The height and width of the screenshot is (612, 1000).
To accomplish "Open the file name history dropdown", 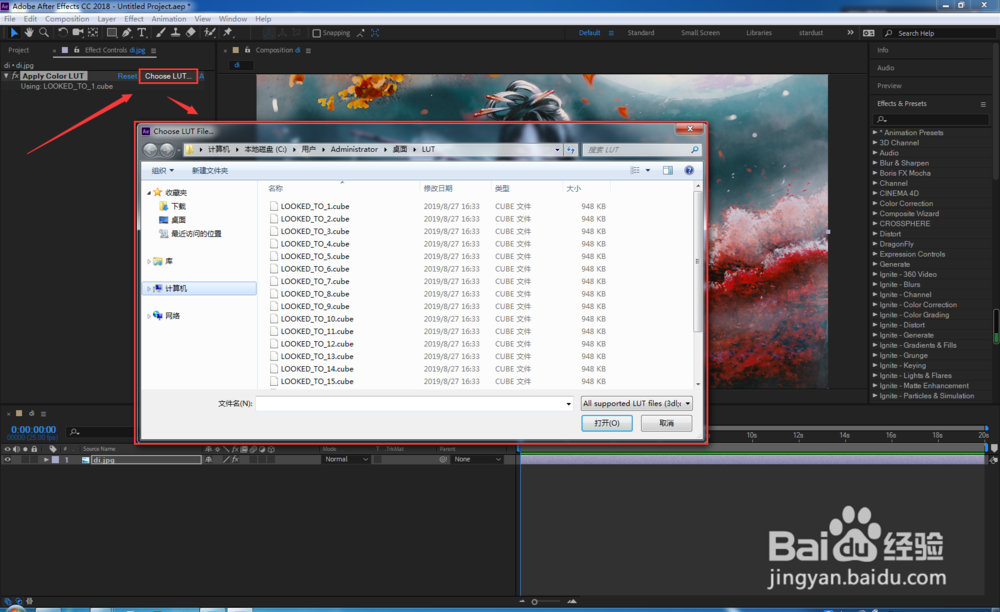I will click(568, 404).
